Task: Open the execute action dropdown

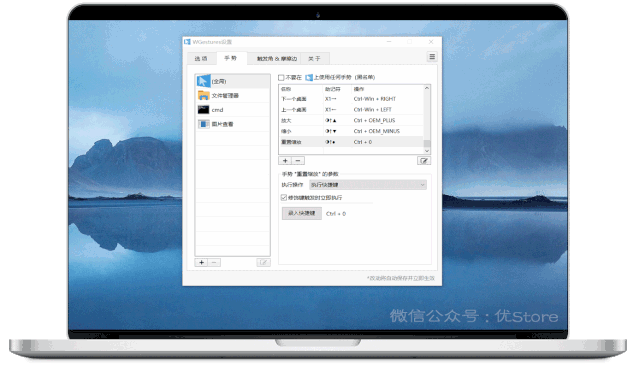Action: 368,185
